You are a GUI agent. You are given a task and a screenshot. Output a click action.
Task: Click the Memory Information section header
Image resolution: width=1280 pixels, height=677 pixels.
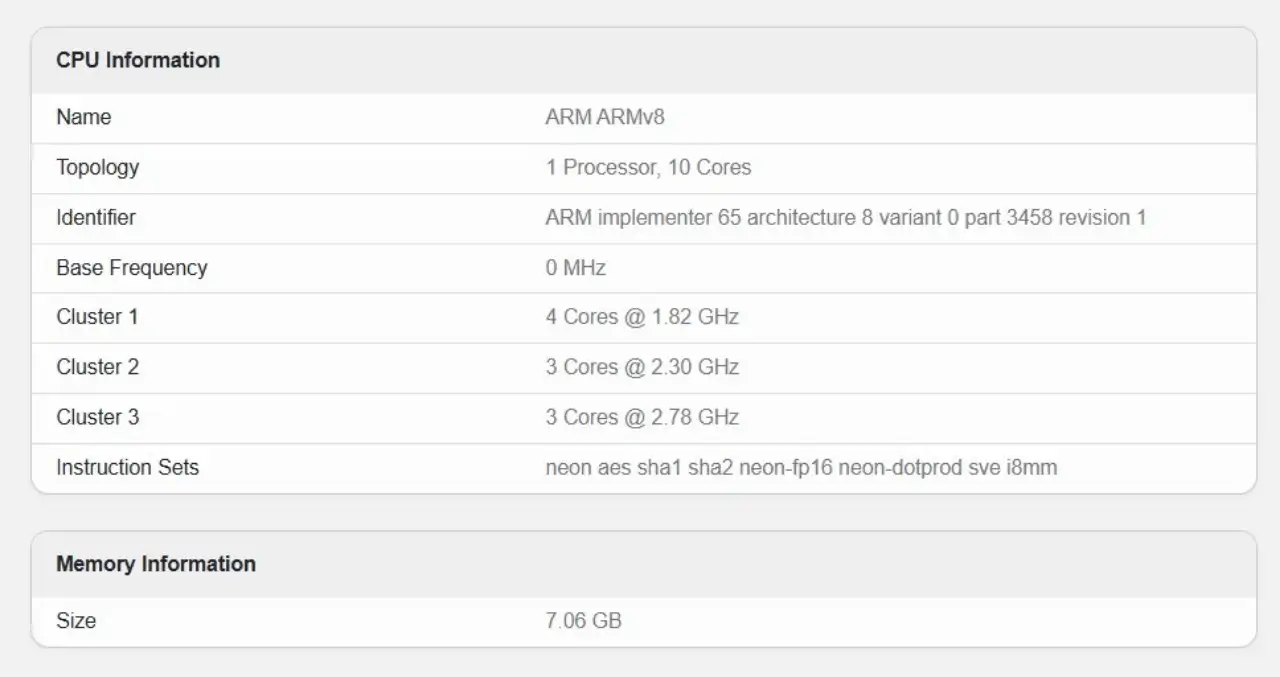coord(156,564)
